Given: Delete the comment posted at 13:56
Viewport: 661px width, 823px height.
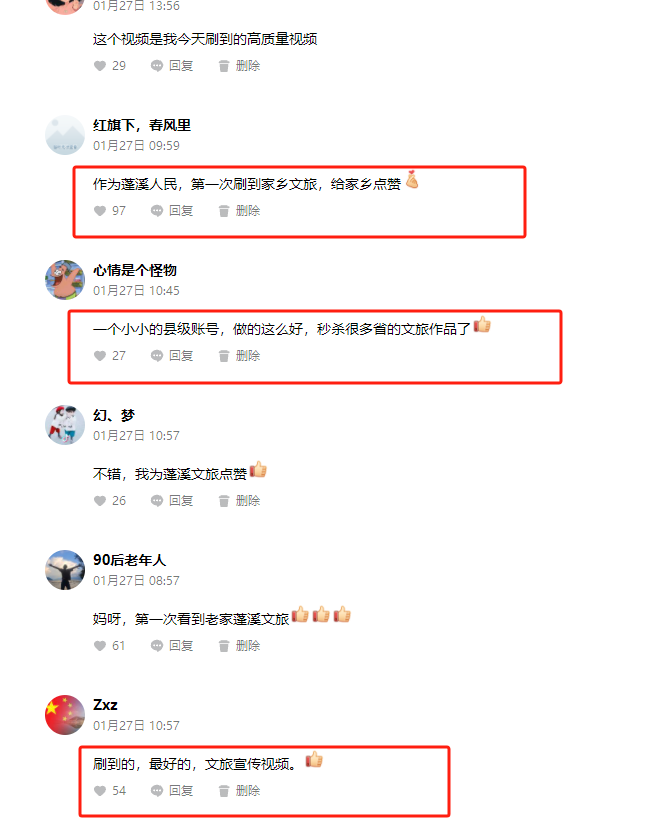Looking at the screenshot, I should tap(239, 66).
